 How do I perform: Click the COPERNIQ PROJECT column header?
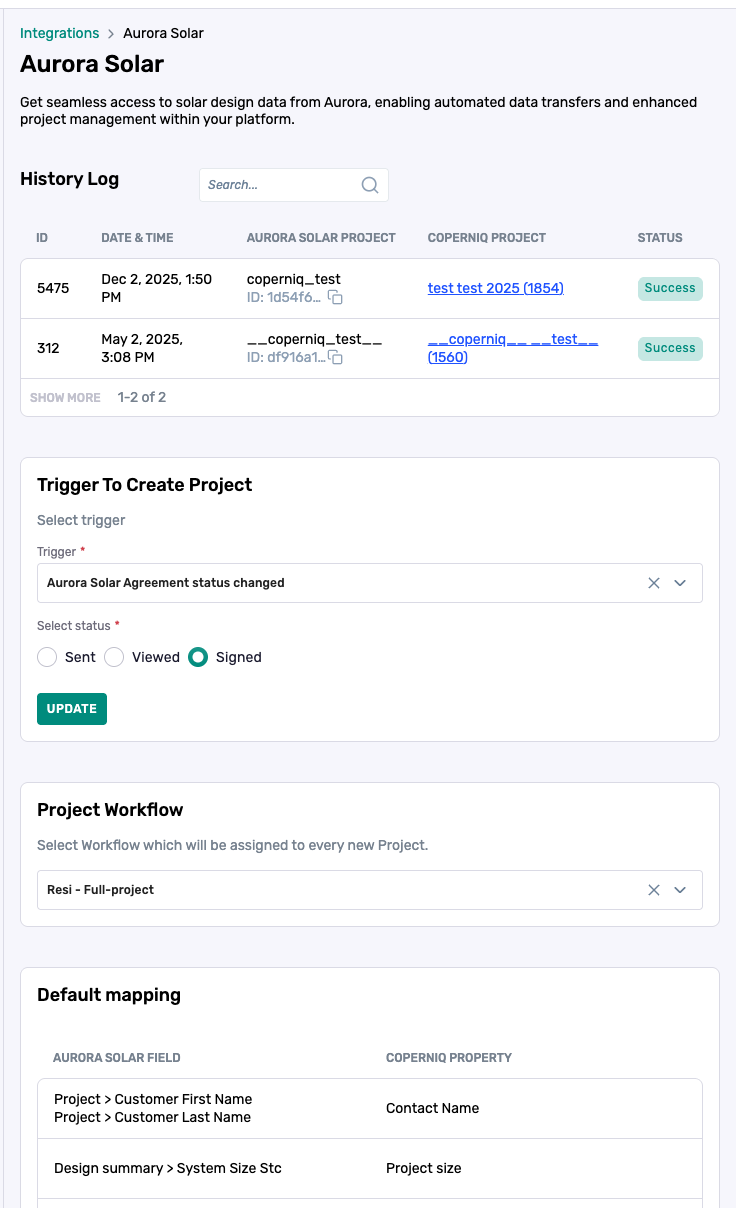point(487,238)
